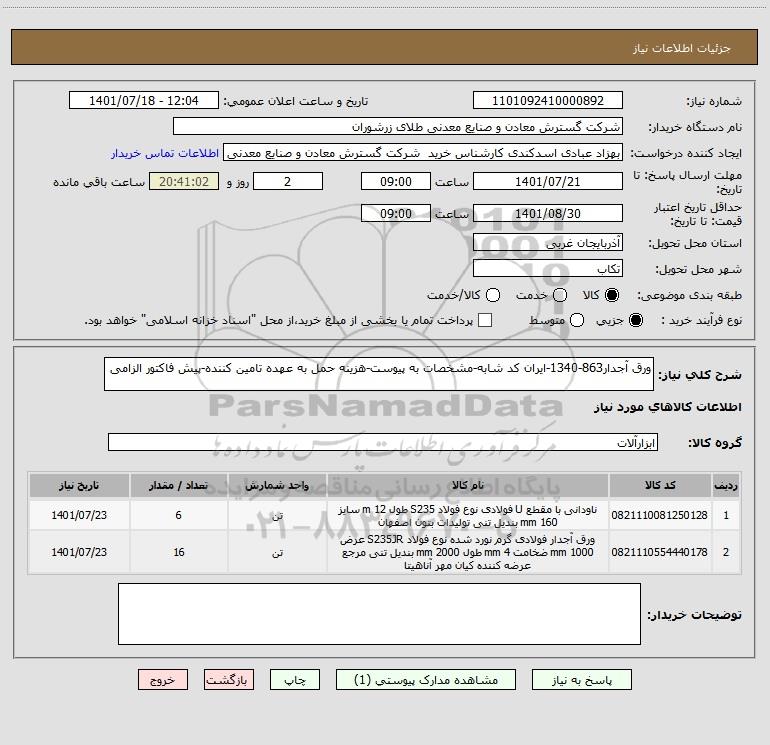The width and height of the screenshot is (770, 745).
Task: Click the request creator field بهزاد عبادی
Action: (423, 153)
